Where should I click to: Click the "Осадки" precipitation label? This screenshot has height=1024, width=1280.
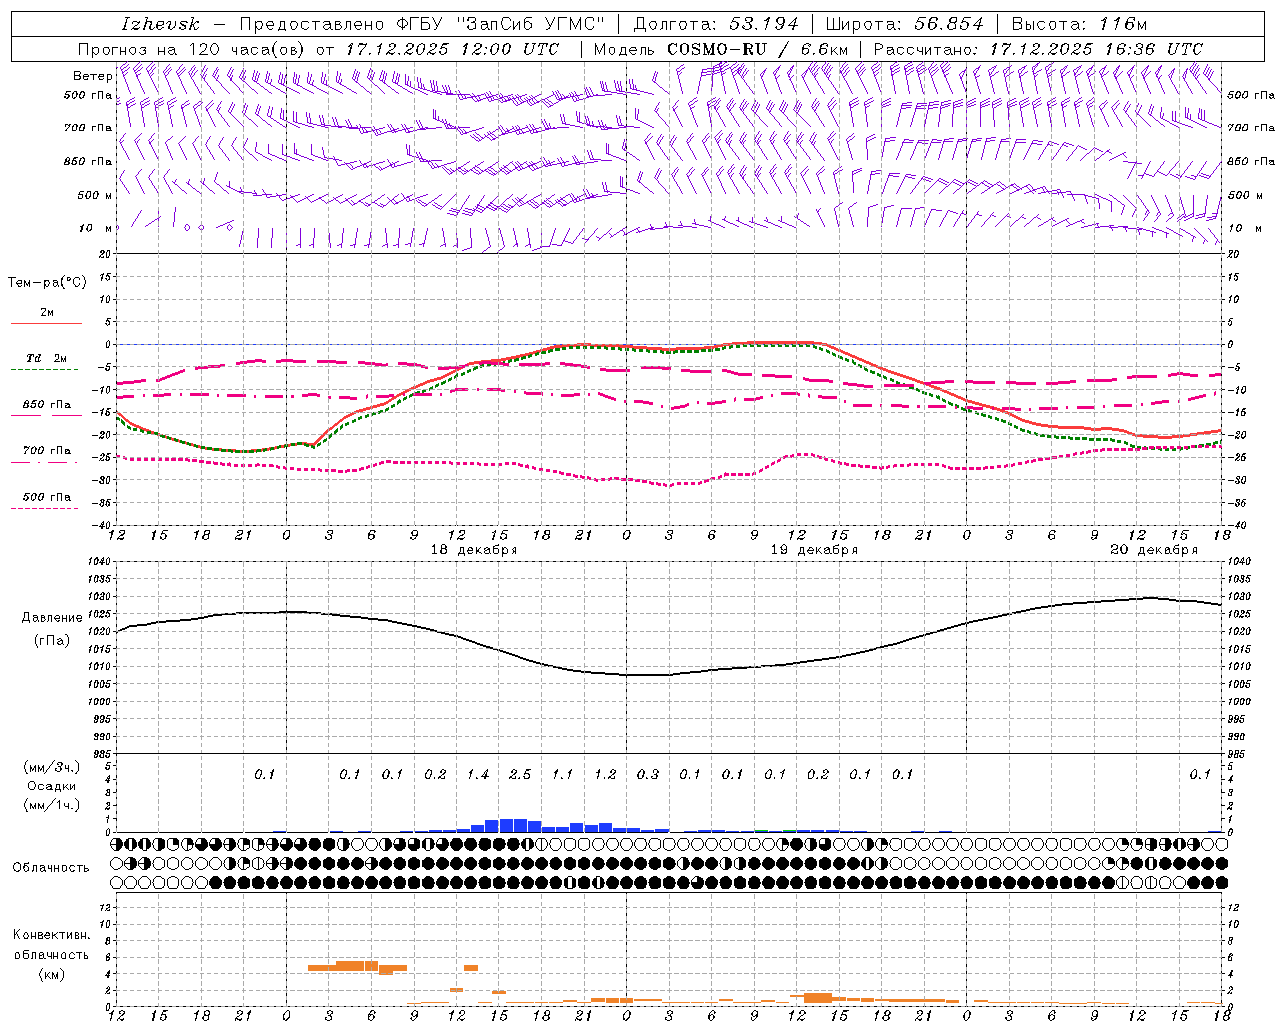point(52,786)
